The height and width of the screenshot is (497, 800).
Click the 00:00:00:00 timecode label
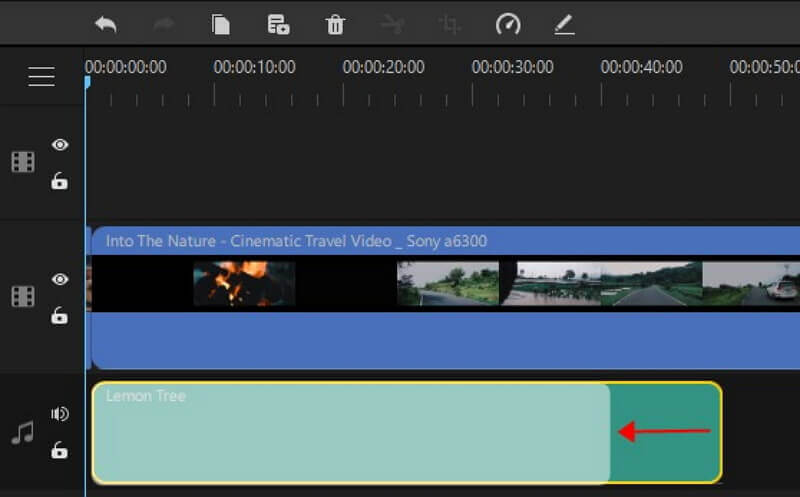[x=126, y=67]
